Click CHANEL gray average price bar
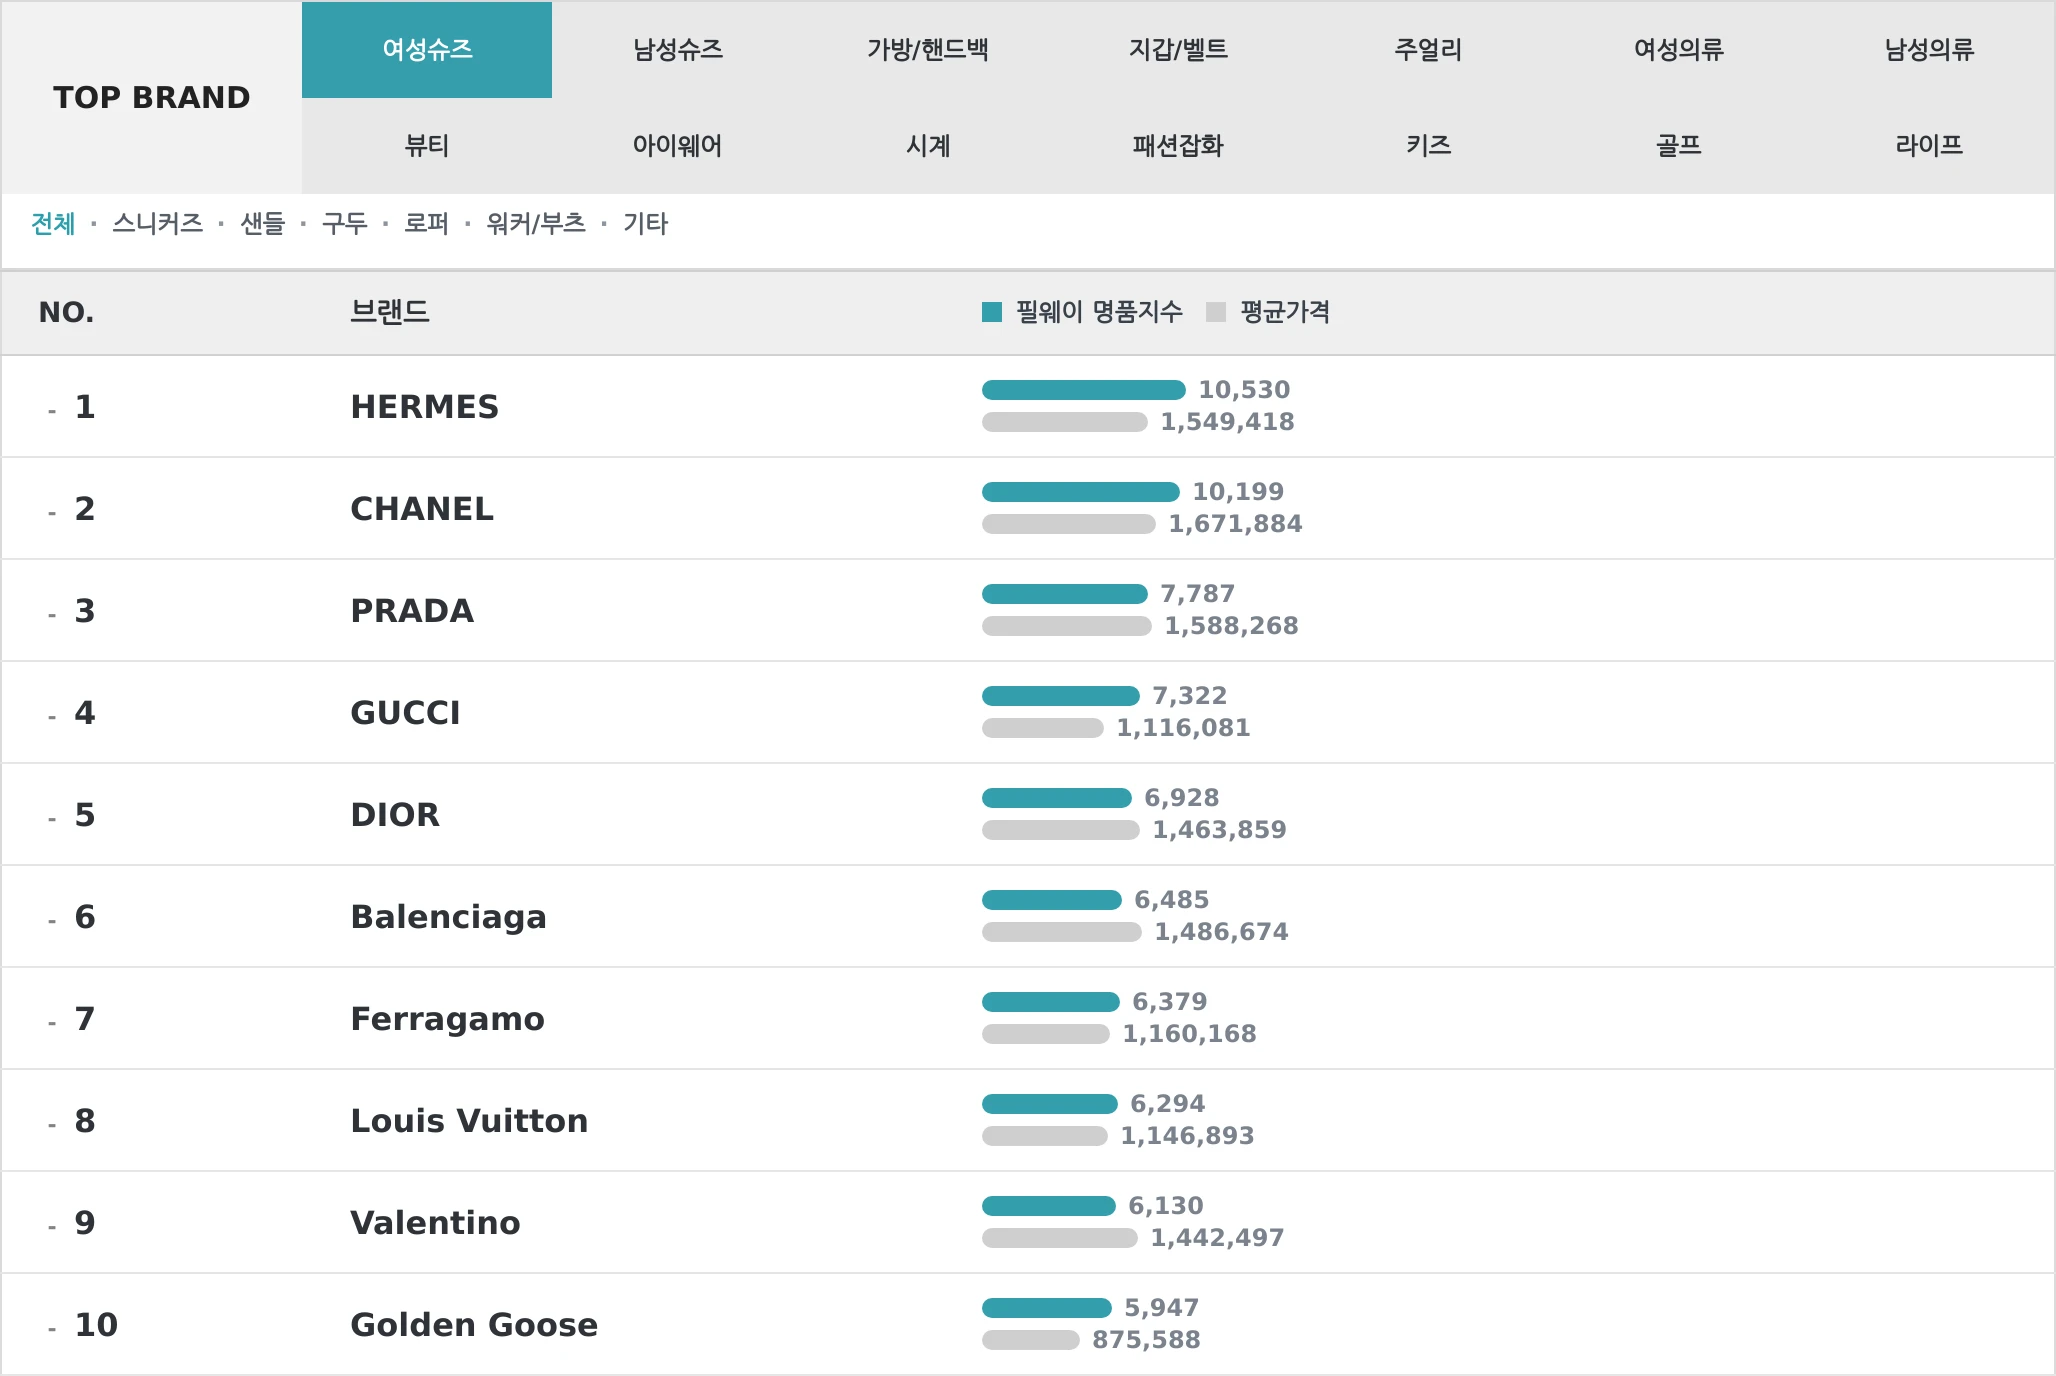This screenshot has width=2056, height=1376. [x=1069, y=524]
